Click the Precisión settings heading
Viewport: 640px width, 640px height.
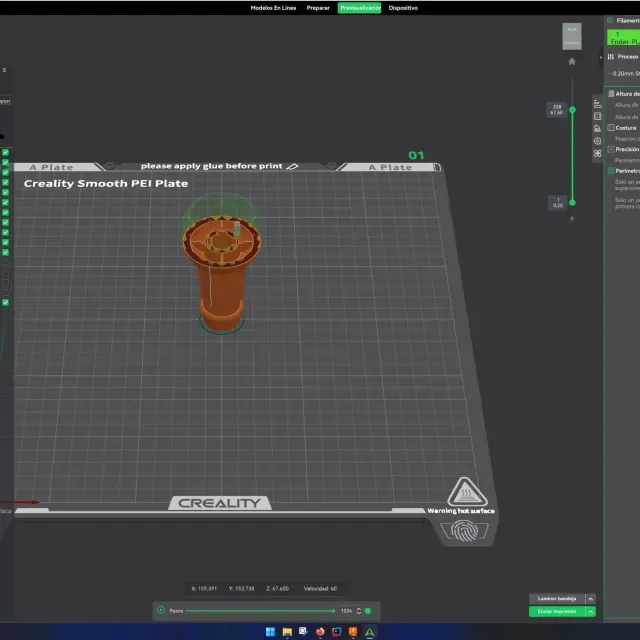tap(627, 149)
